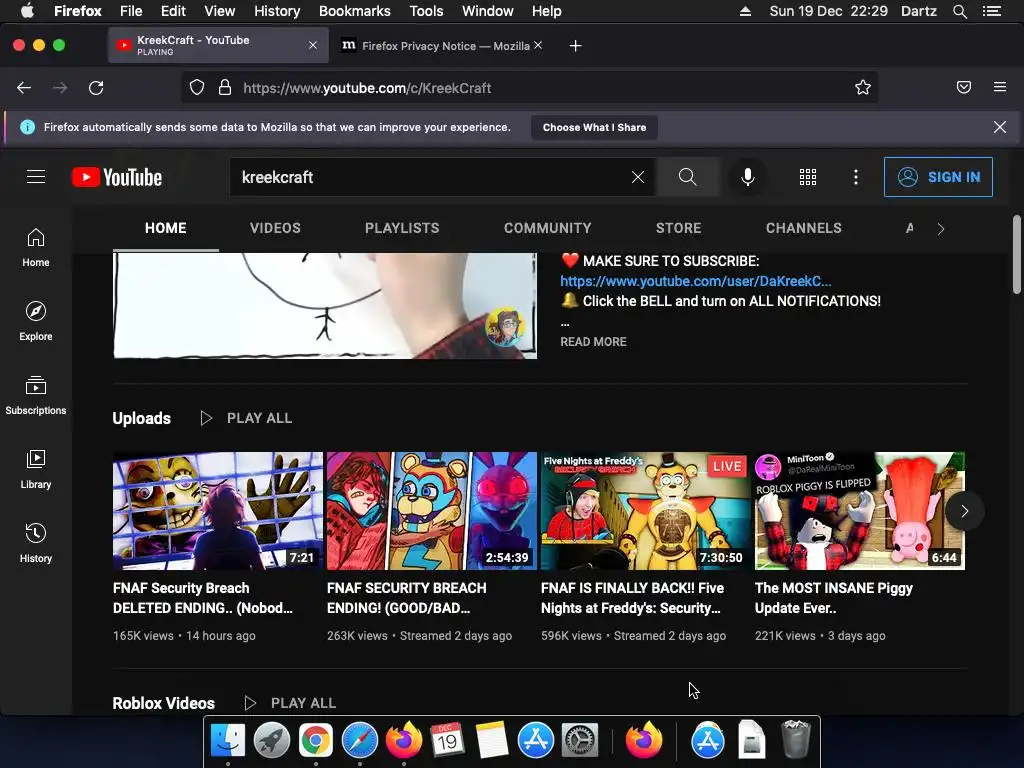Open a new browser tab
This screenshot has width=1024, height=768.
tap(575, 46)
